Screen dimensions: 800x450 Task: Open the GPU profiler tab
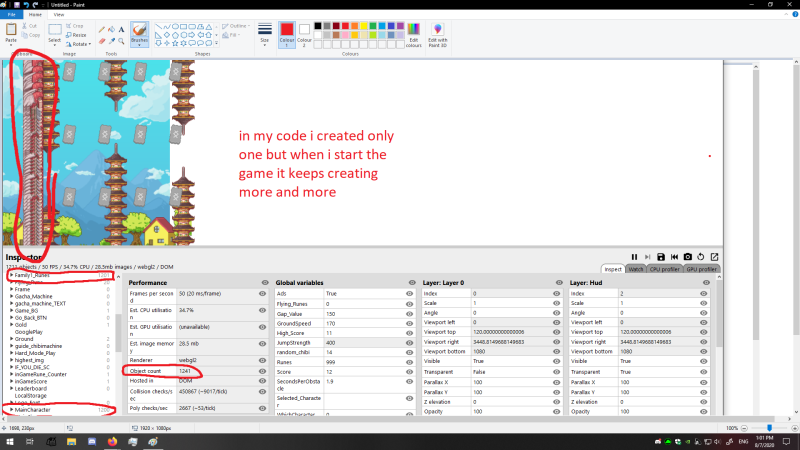click(702, 269)
